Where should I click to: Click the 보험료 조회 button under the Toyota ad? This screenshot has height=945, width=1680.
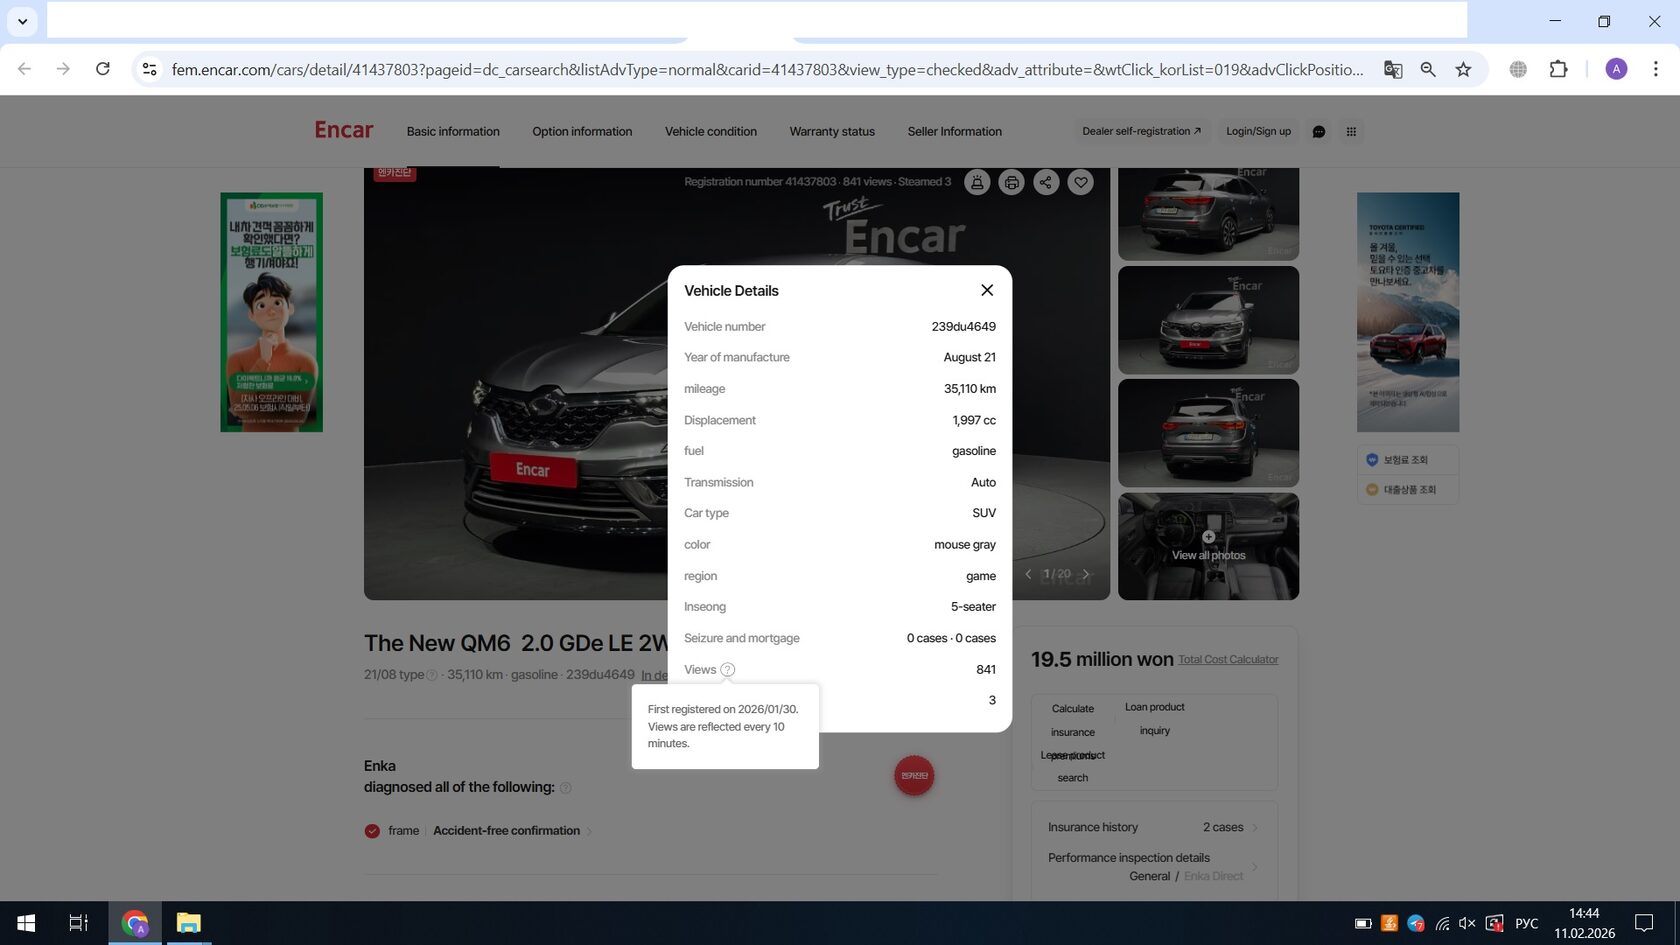tap(1407, 460)
